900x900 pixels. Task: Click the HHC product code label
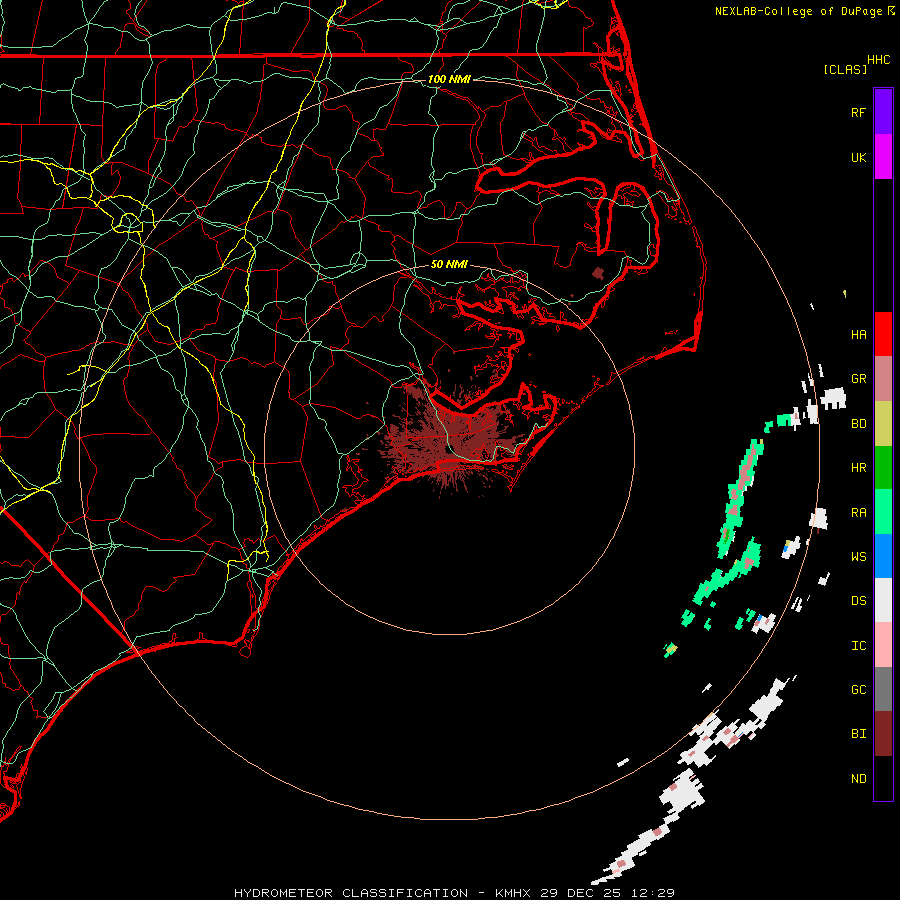pos(879,60)
